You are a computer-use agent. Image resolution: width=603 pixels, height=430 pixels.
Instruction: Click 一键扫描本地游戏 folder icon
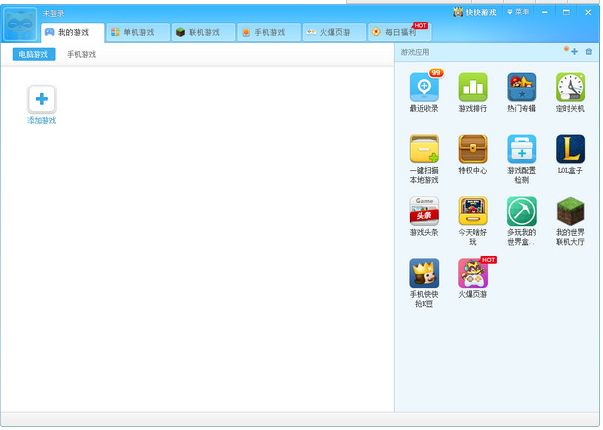pyautogui.click(x=424, y=150)
